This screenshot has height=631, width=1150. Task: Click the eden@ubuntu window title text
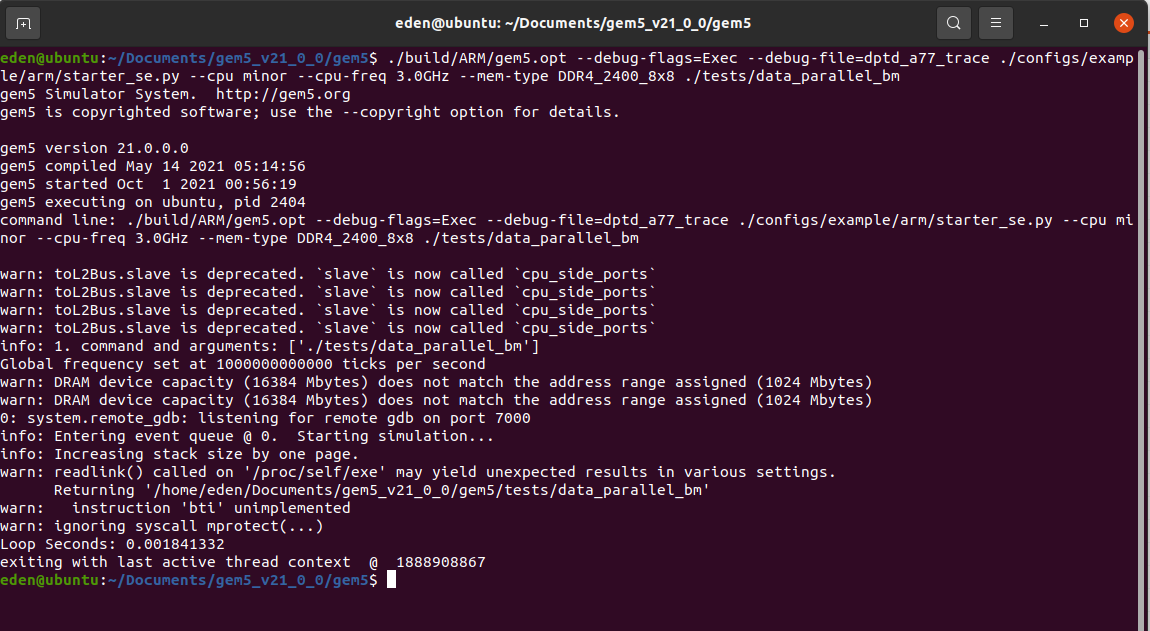573,23
